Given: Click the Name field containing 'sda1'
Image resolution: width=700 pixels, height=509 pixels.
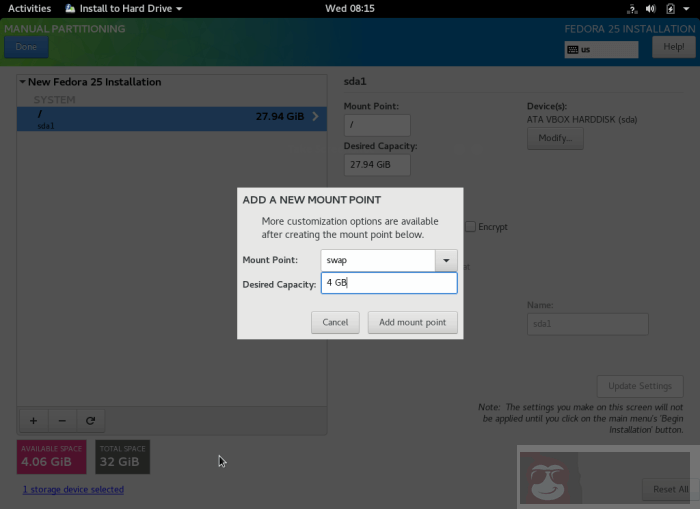Looking at the screenshot, I should point(588,324).
